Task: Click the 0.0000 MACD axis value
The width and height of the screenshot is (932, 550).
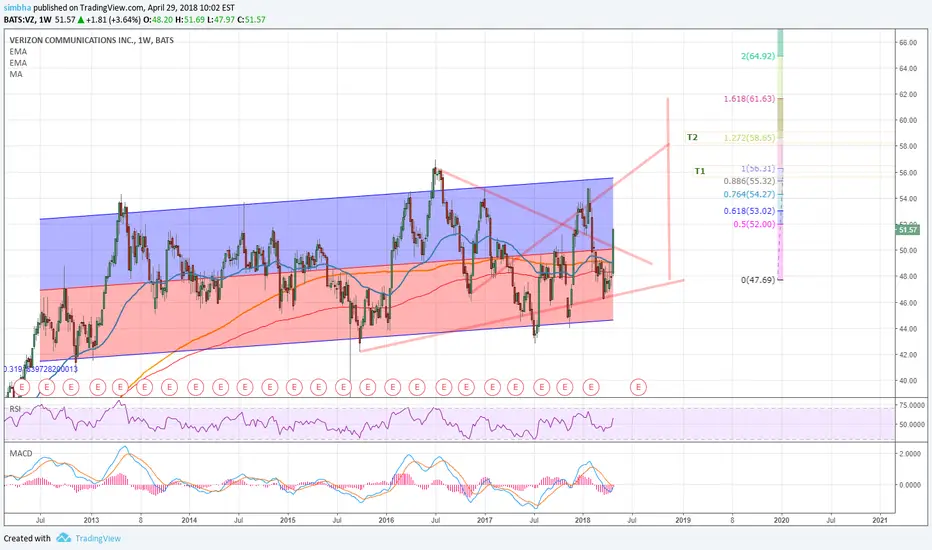Action: point(909,485)
